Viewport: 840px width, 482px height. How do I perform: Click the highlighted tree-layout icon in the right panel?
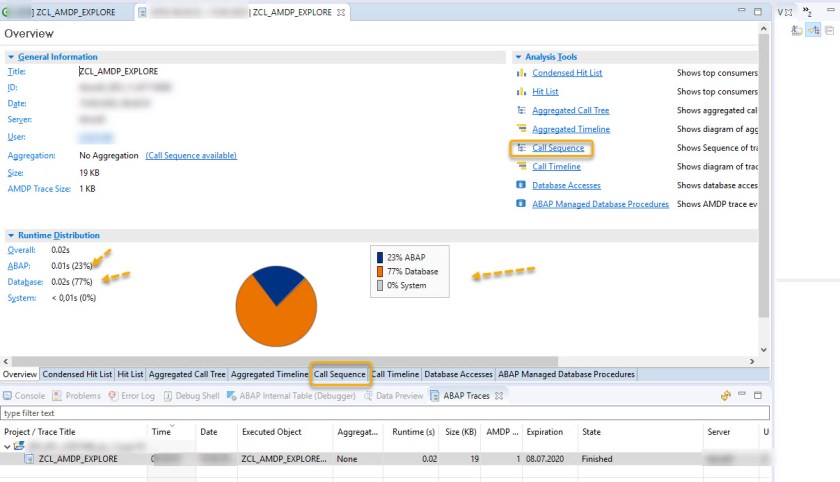coord(814,31)
